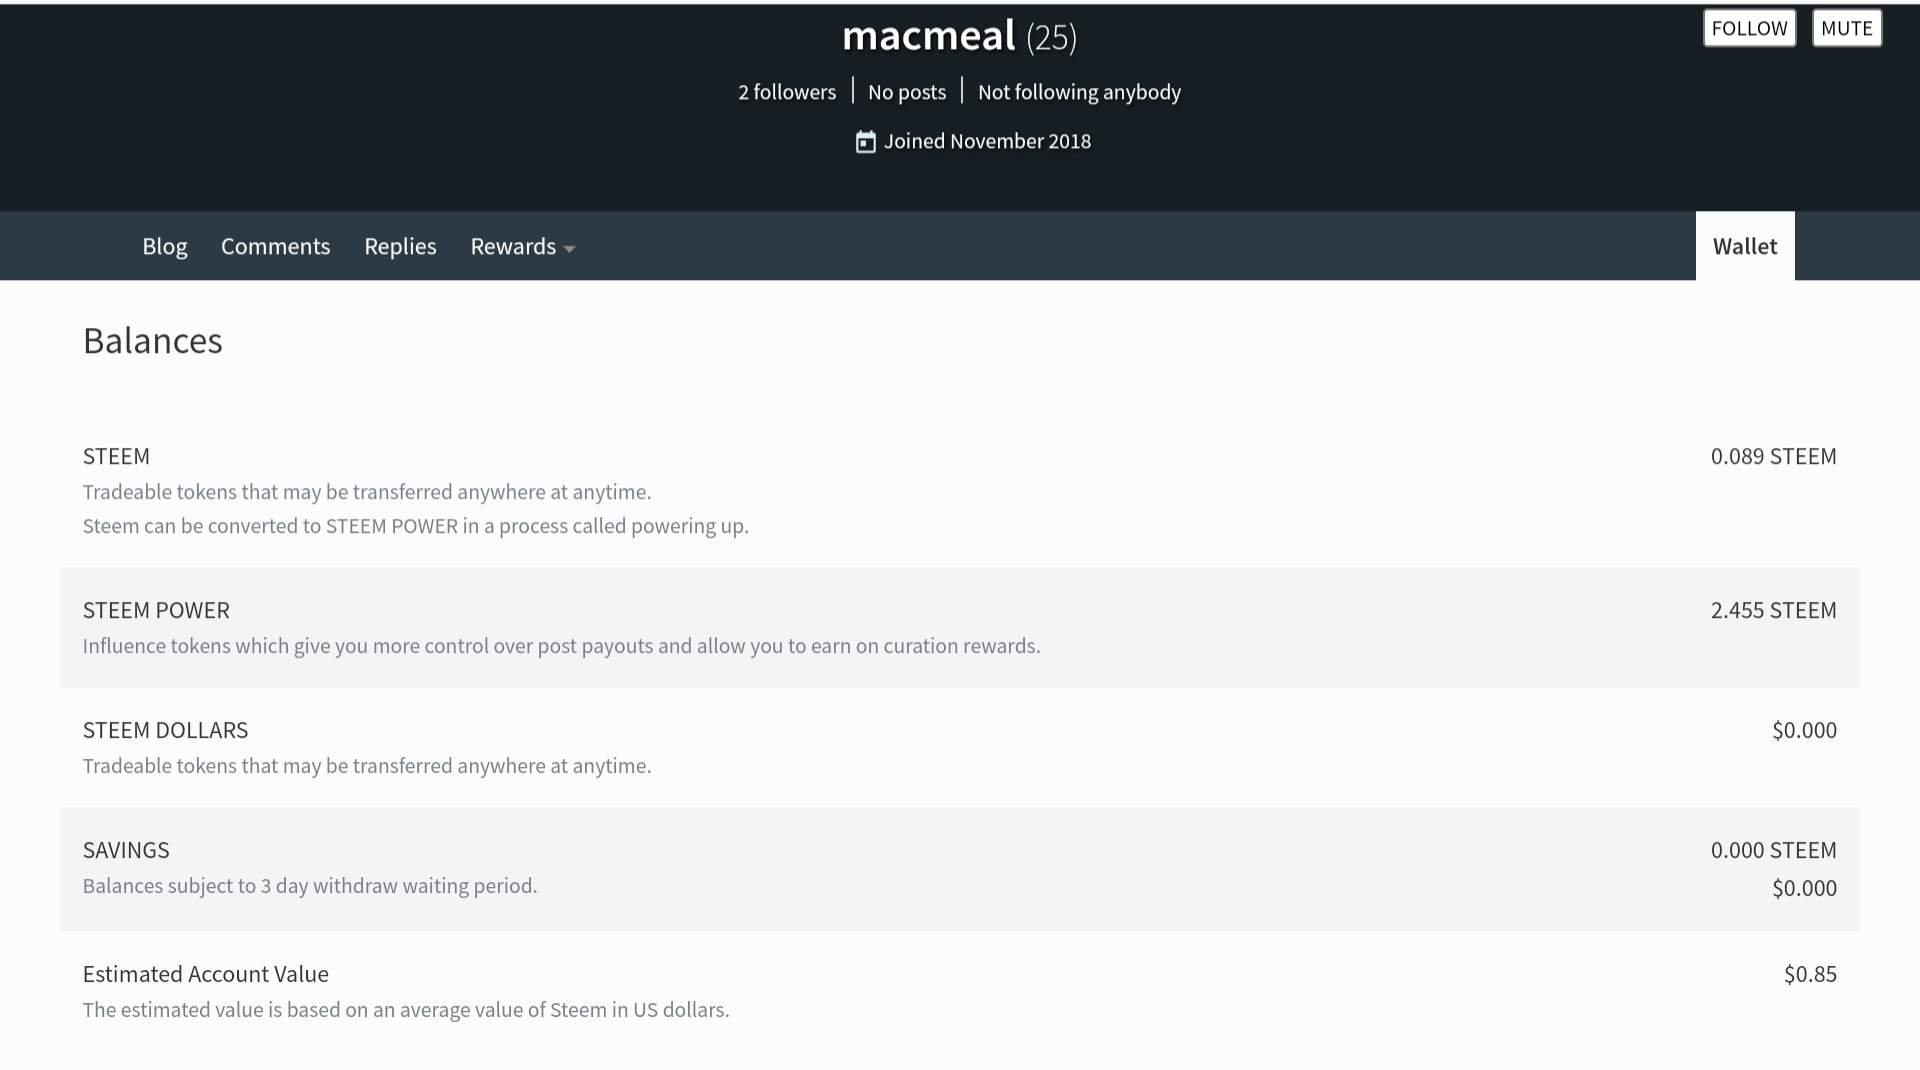Click the No posts link
The image size is (1920, 1070).
(x=906, y=92)
